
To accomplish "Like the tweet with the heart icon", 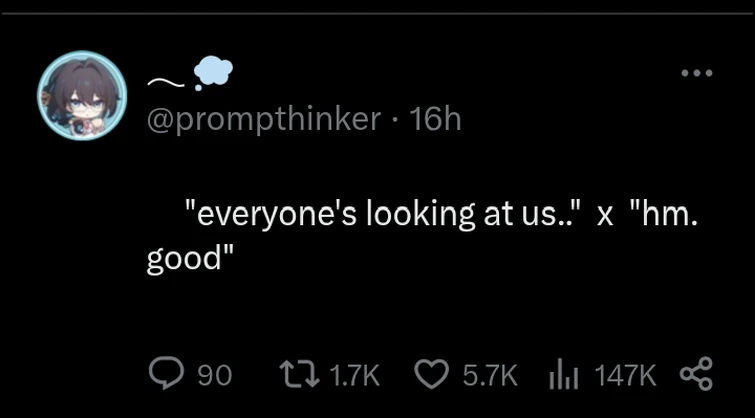I will [x=431, y=374].
